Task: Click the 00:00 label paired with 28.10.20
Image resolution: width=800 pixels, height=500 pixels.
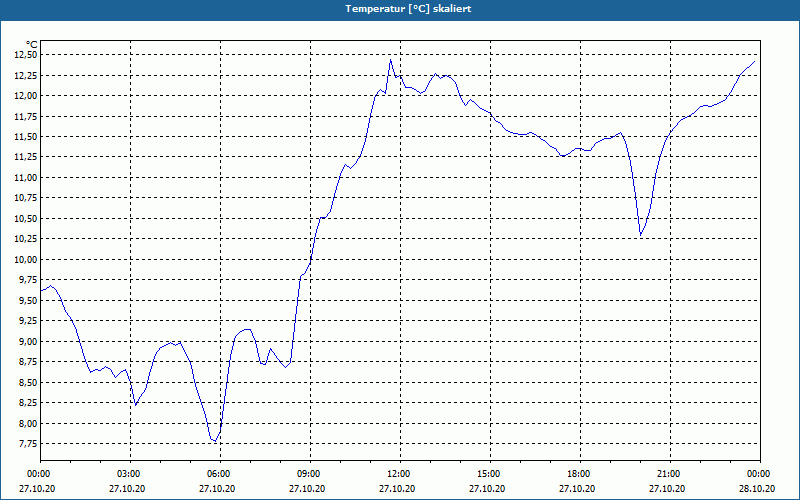Action: click(x=760, y=474)
